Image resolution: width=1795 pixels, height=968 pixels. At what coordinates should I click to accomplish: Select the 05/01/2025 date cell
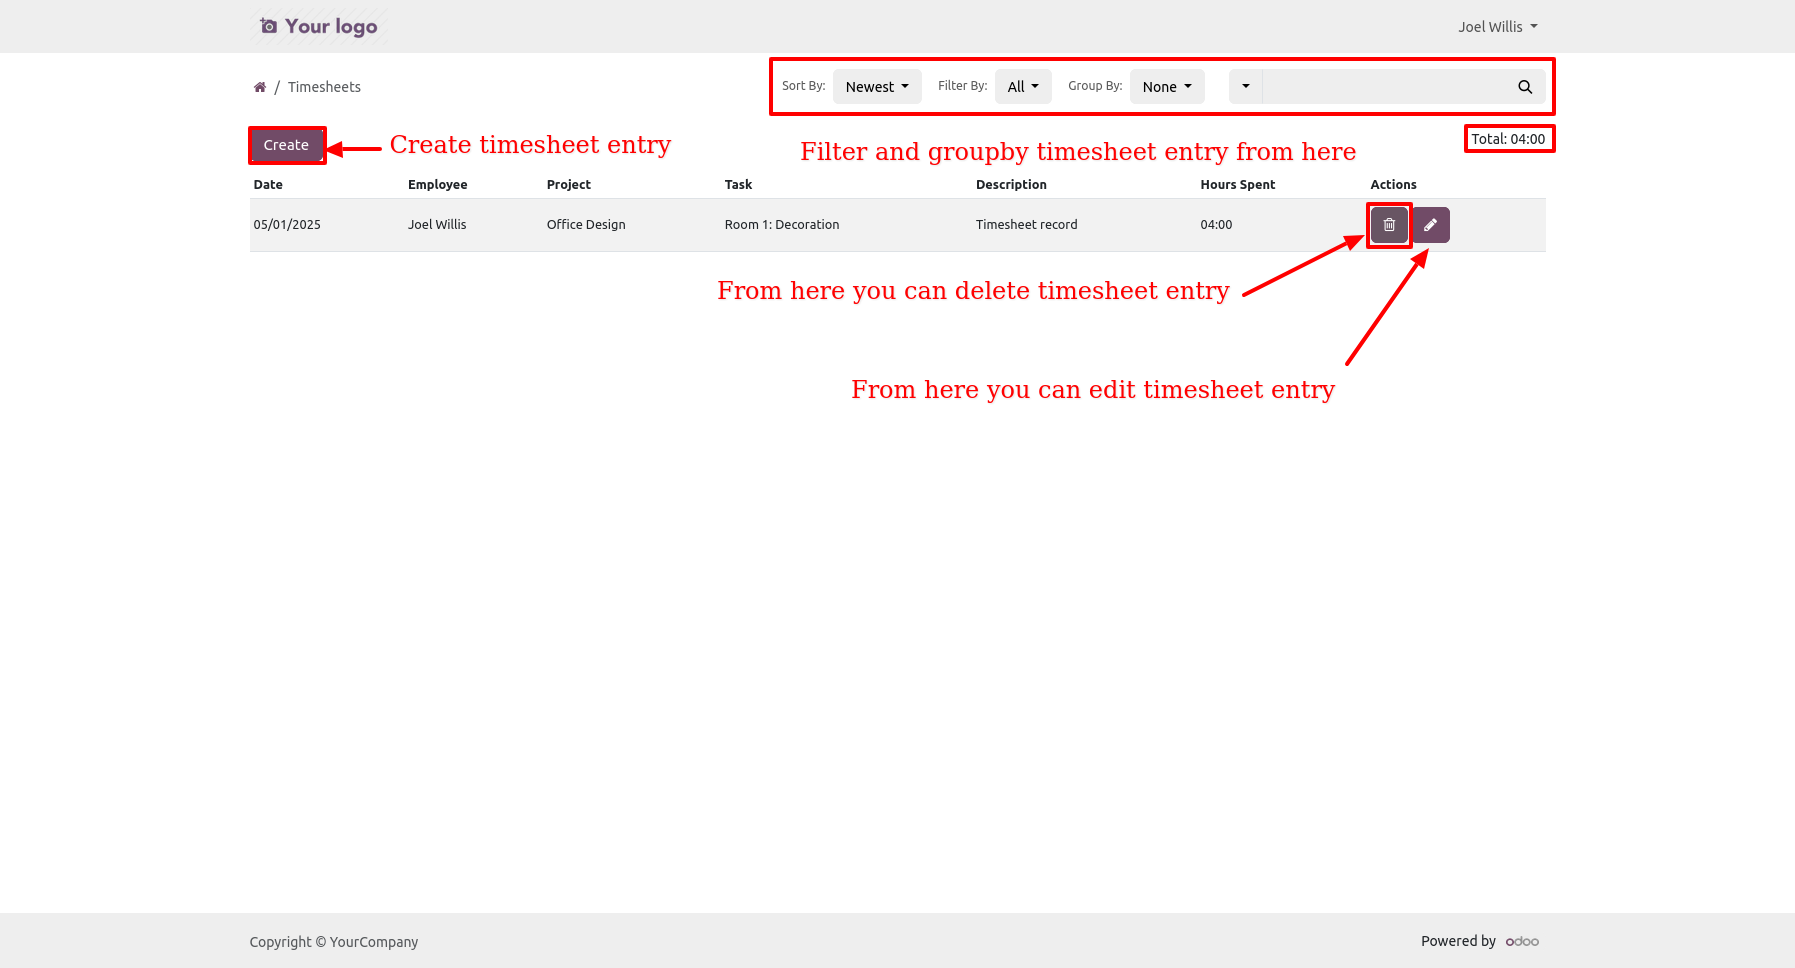pos(287,225)
